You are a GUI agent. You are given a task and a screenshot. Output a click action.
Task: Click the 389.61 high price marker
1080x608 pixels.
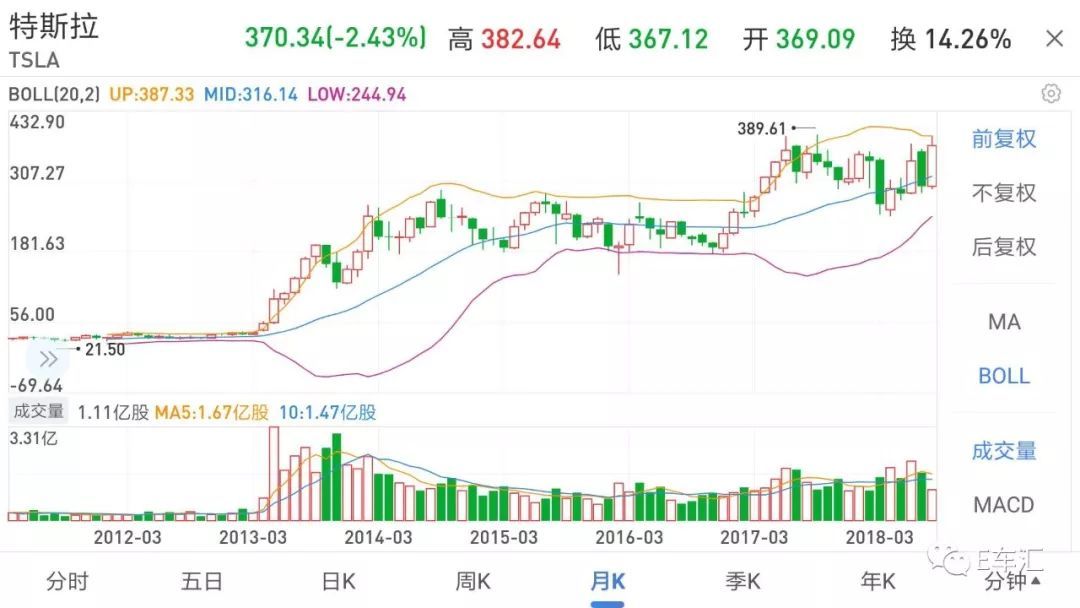pos(763,129)
